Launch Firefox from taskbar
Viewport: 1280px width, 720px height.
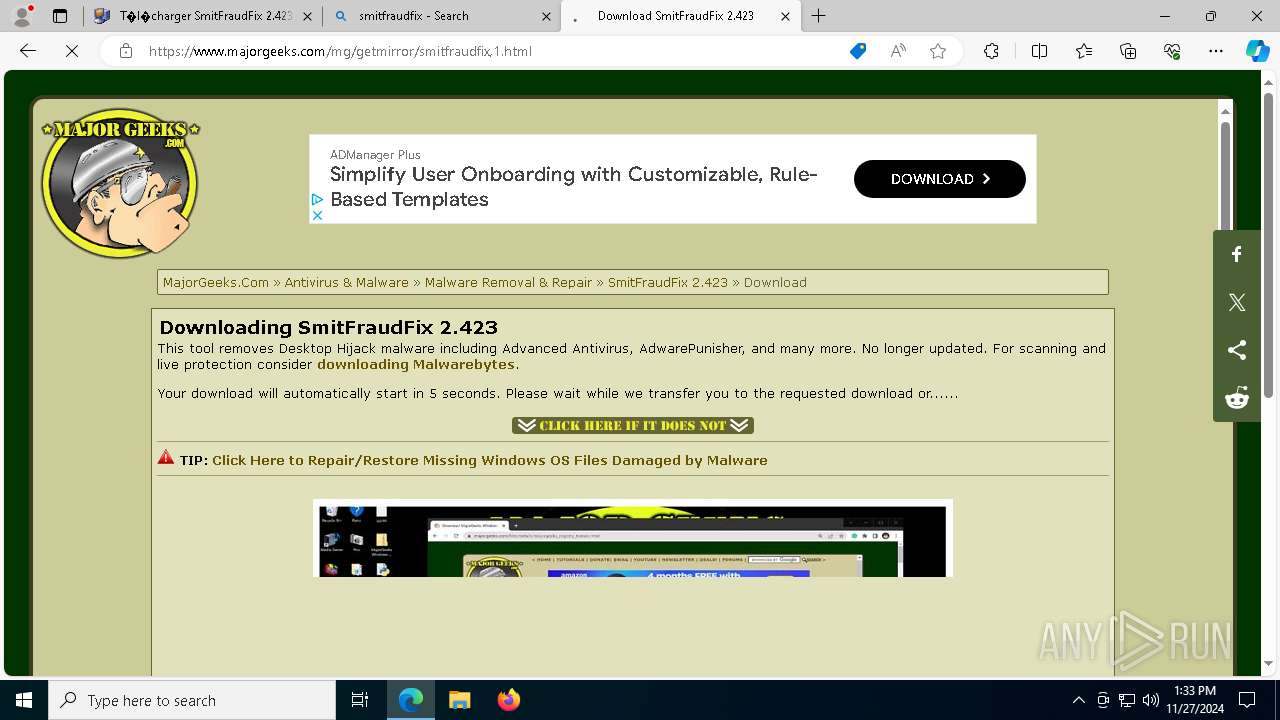click(x=508, y=700)
